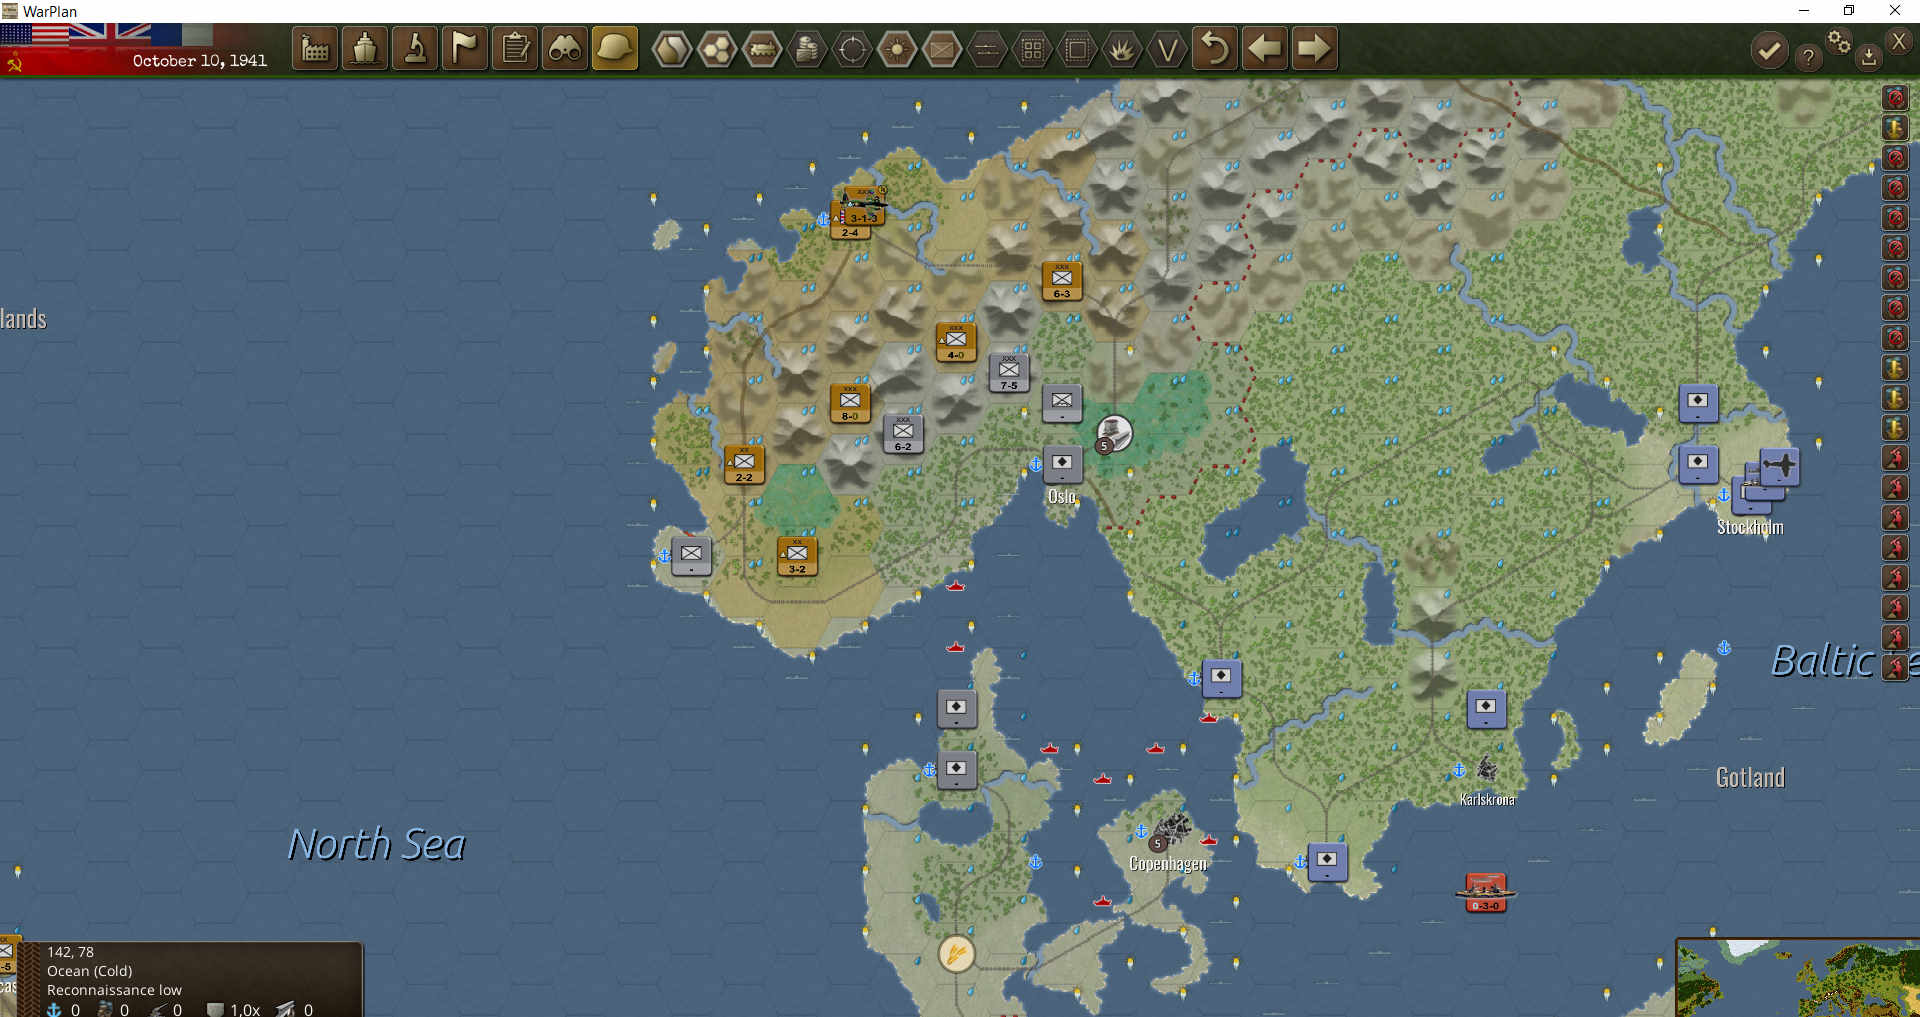Toggle the four-squares overlay hex button
Viewport: 1920px width, 1017px height.
1032,49
